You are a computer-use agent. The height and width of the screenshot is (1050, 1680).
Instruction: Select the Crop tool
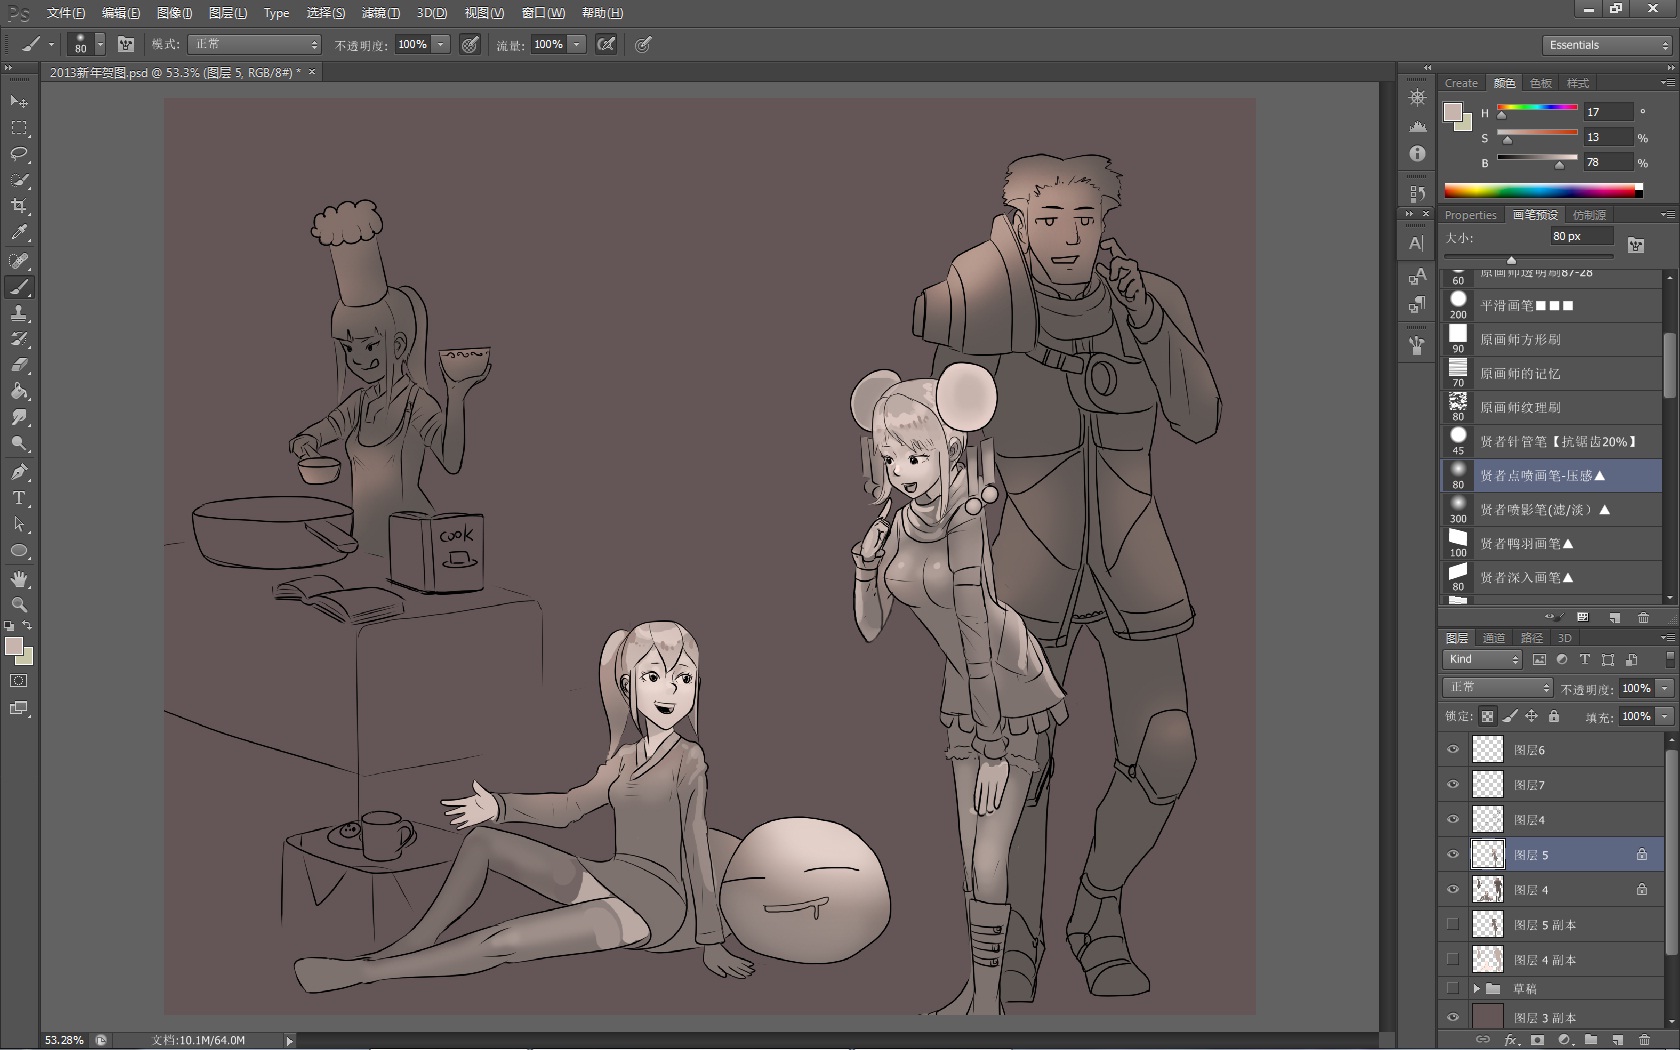click(19, 206)
